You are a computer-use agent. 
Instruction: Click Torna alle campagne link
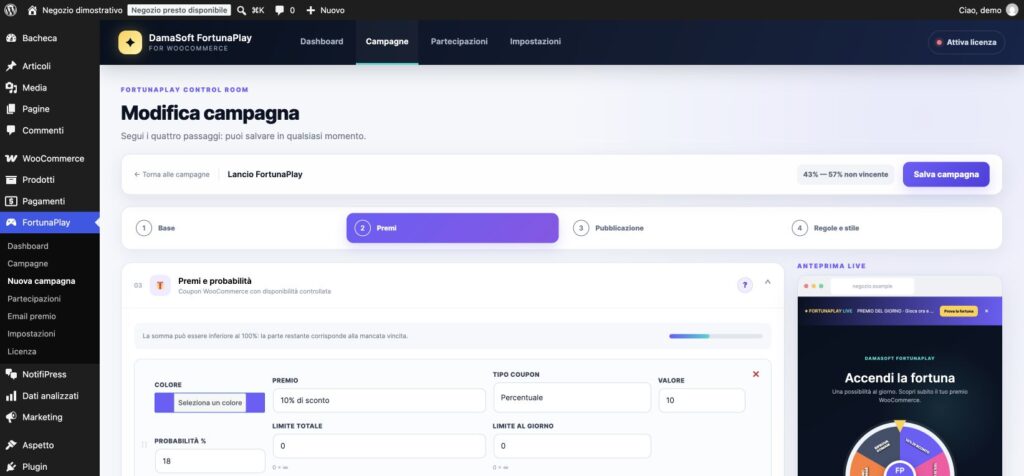point(172,174)
